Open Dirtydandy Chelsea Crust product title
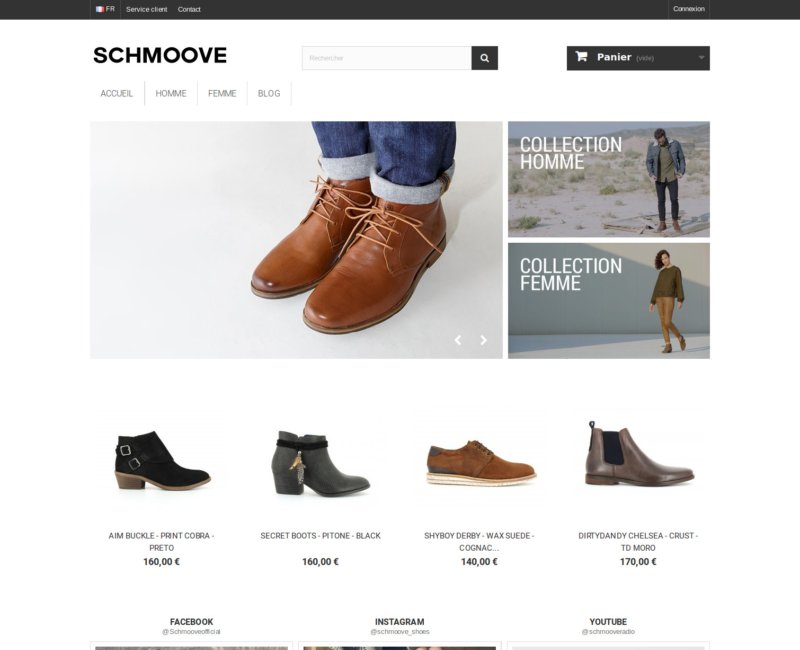 [x=638, y=541]
